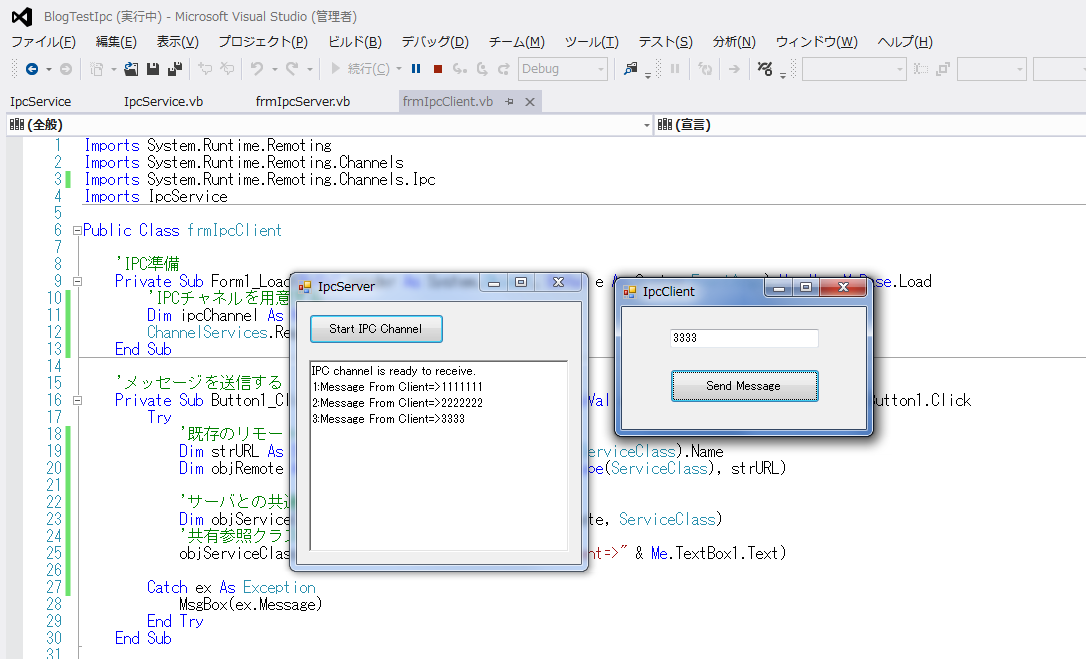
Task: Collapse the Button1_Click sub region
Action: (78, 401)
